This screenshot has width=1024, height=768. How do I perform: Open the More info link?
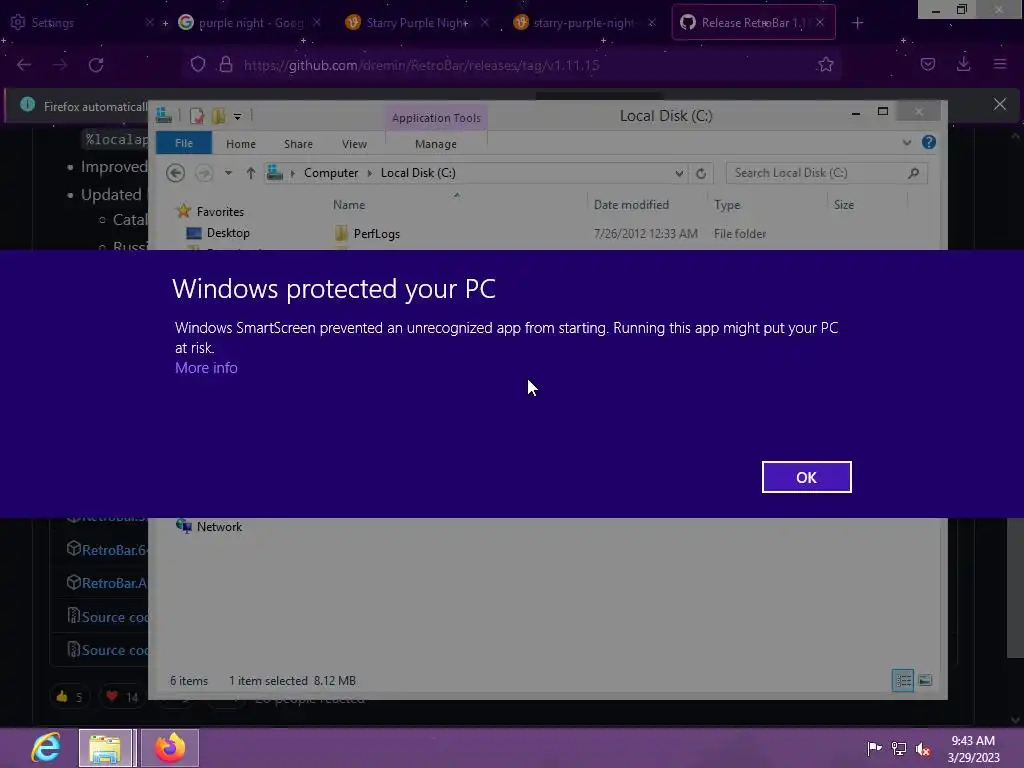point(206,368)
